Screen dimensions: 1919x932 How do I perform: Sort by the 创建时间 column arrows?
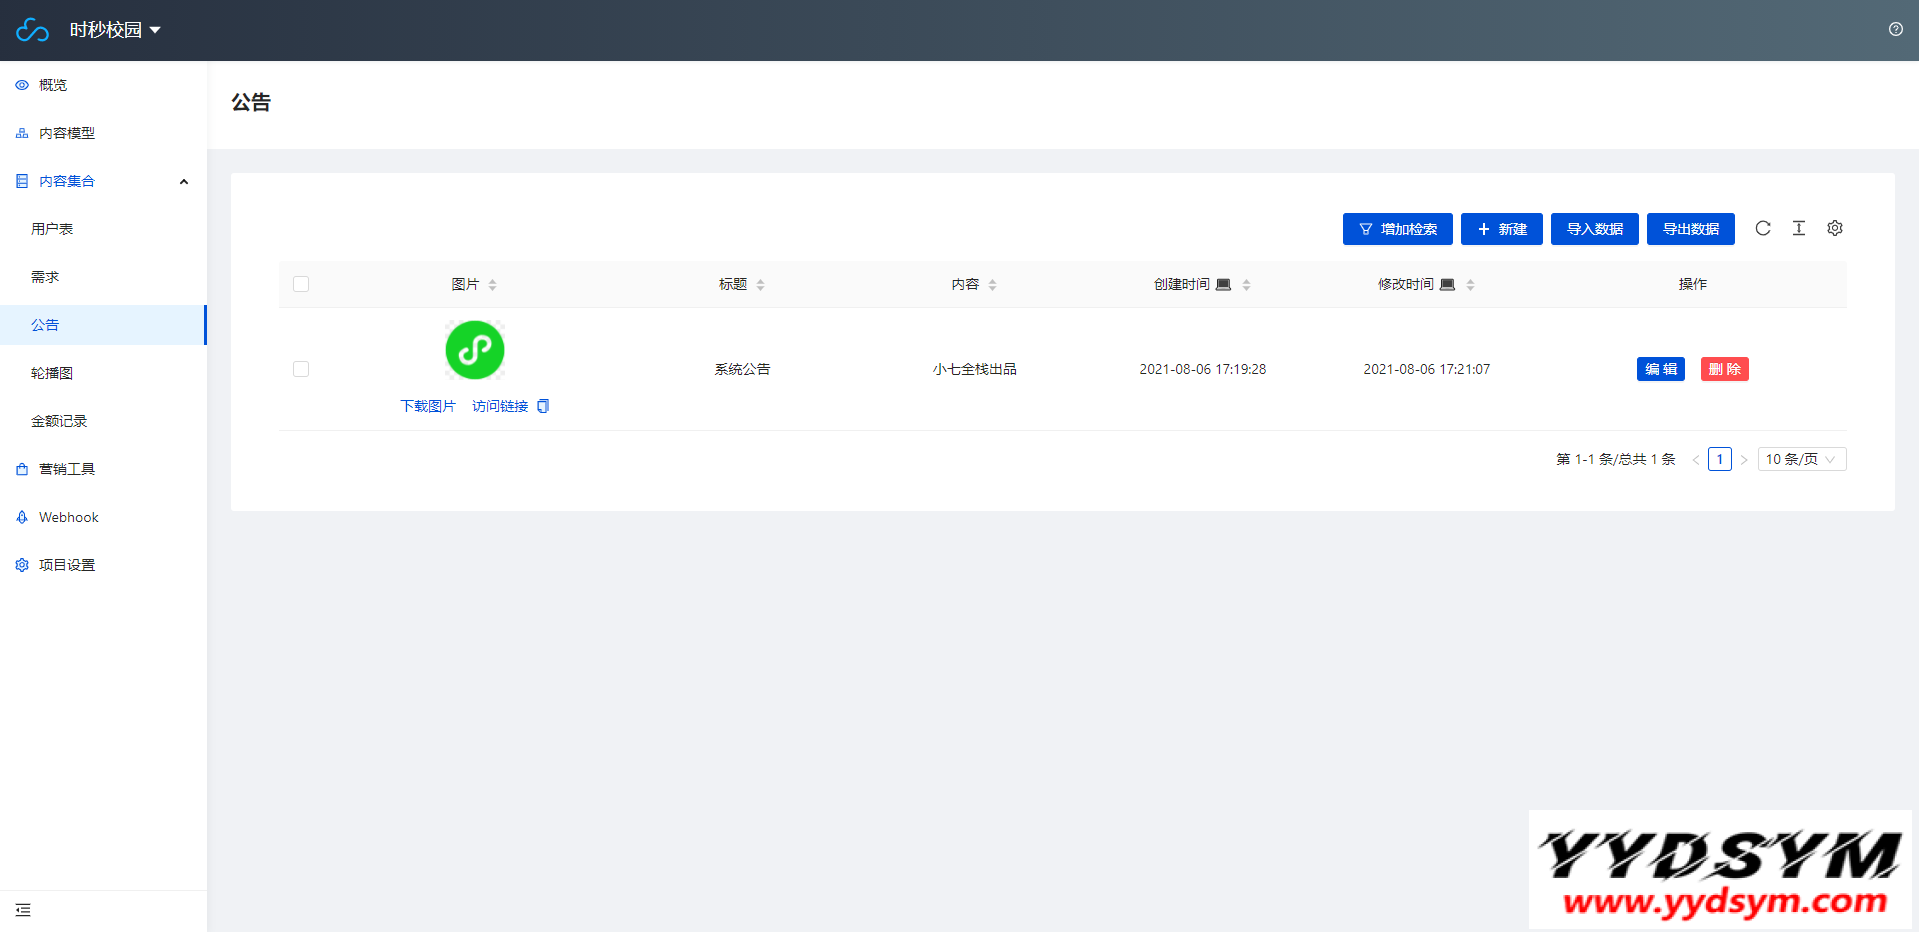1246,285
